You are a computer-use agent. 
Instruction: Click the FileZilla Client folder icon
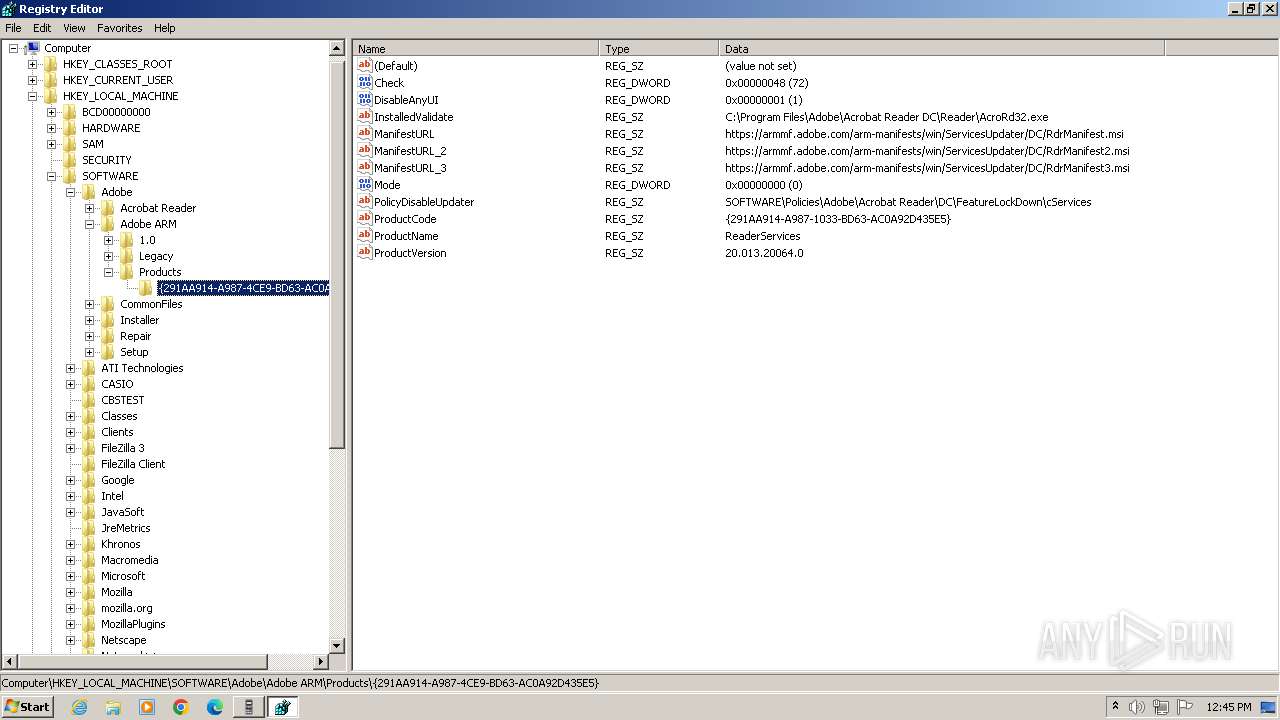[x=89, y=464]
